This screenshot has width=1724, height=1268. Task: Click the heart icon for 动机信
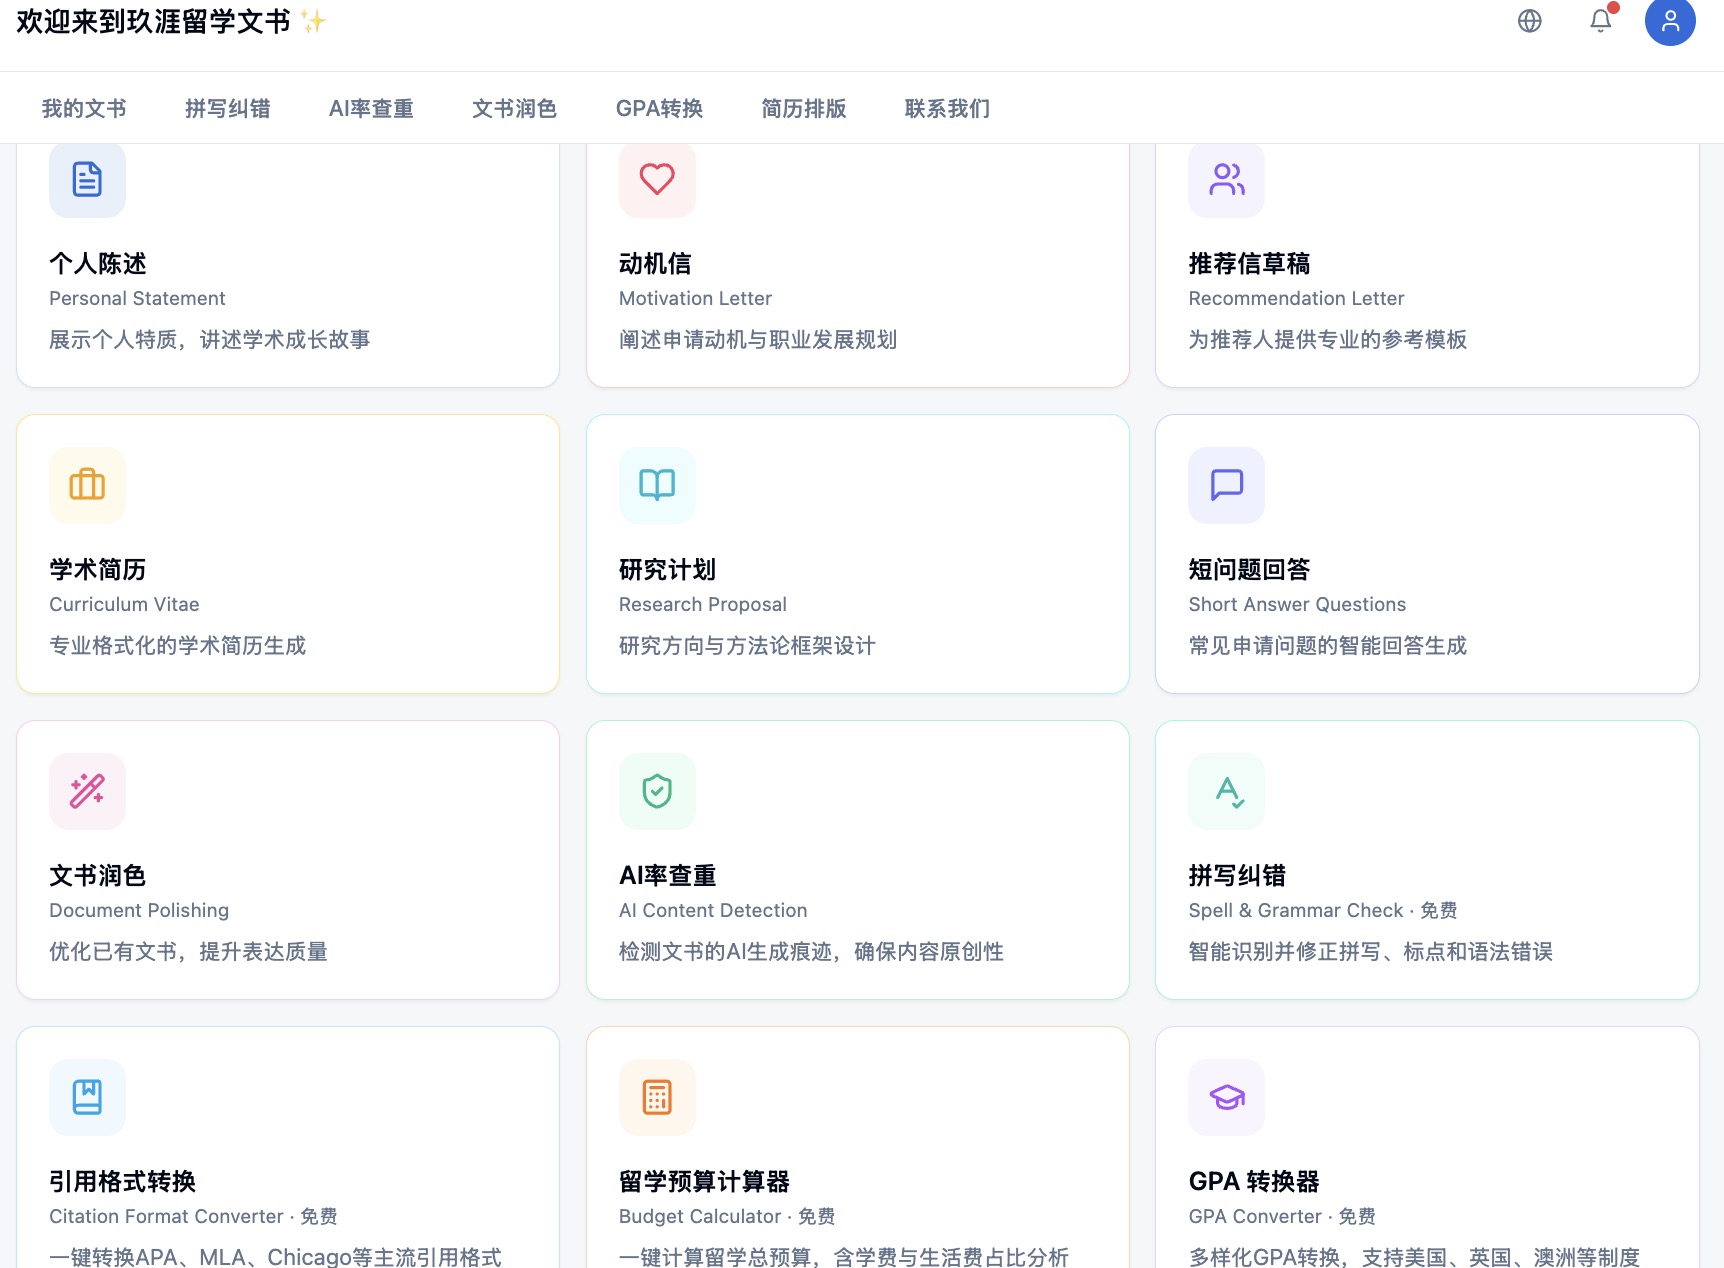coord(657,180)
